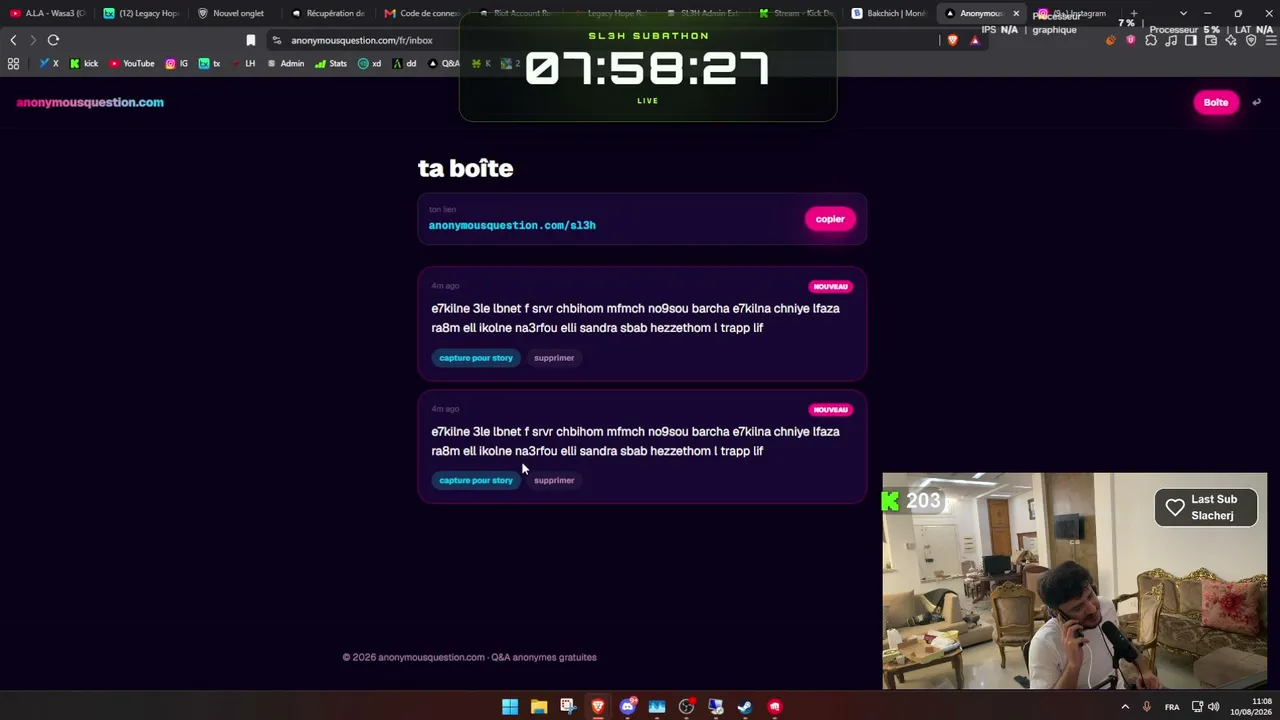Open the IG bookmark

pos(177,63)
